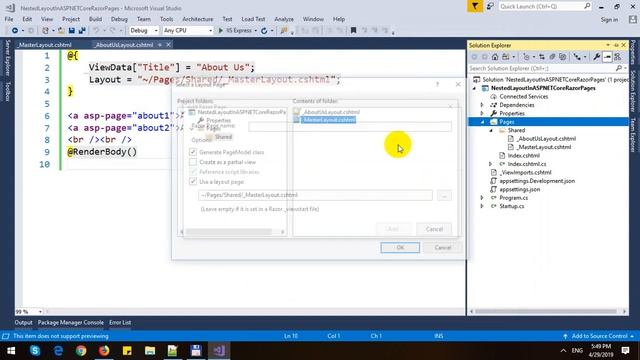Screen dimensions: 640x360
Task: Toggle the bookmark icon in the toolbar
Action: click(353, 31)
